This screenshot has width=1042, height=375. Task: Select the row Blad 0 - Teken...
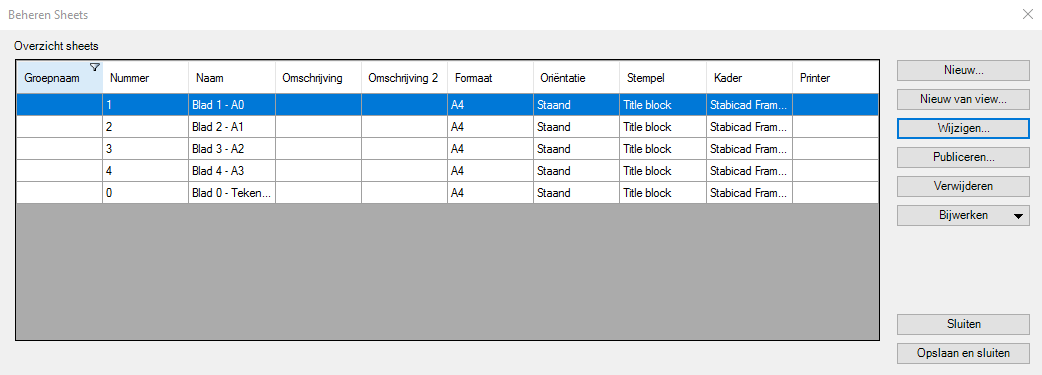[448, 193]
